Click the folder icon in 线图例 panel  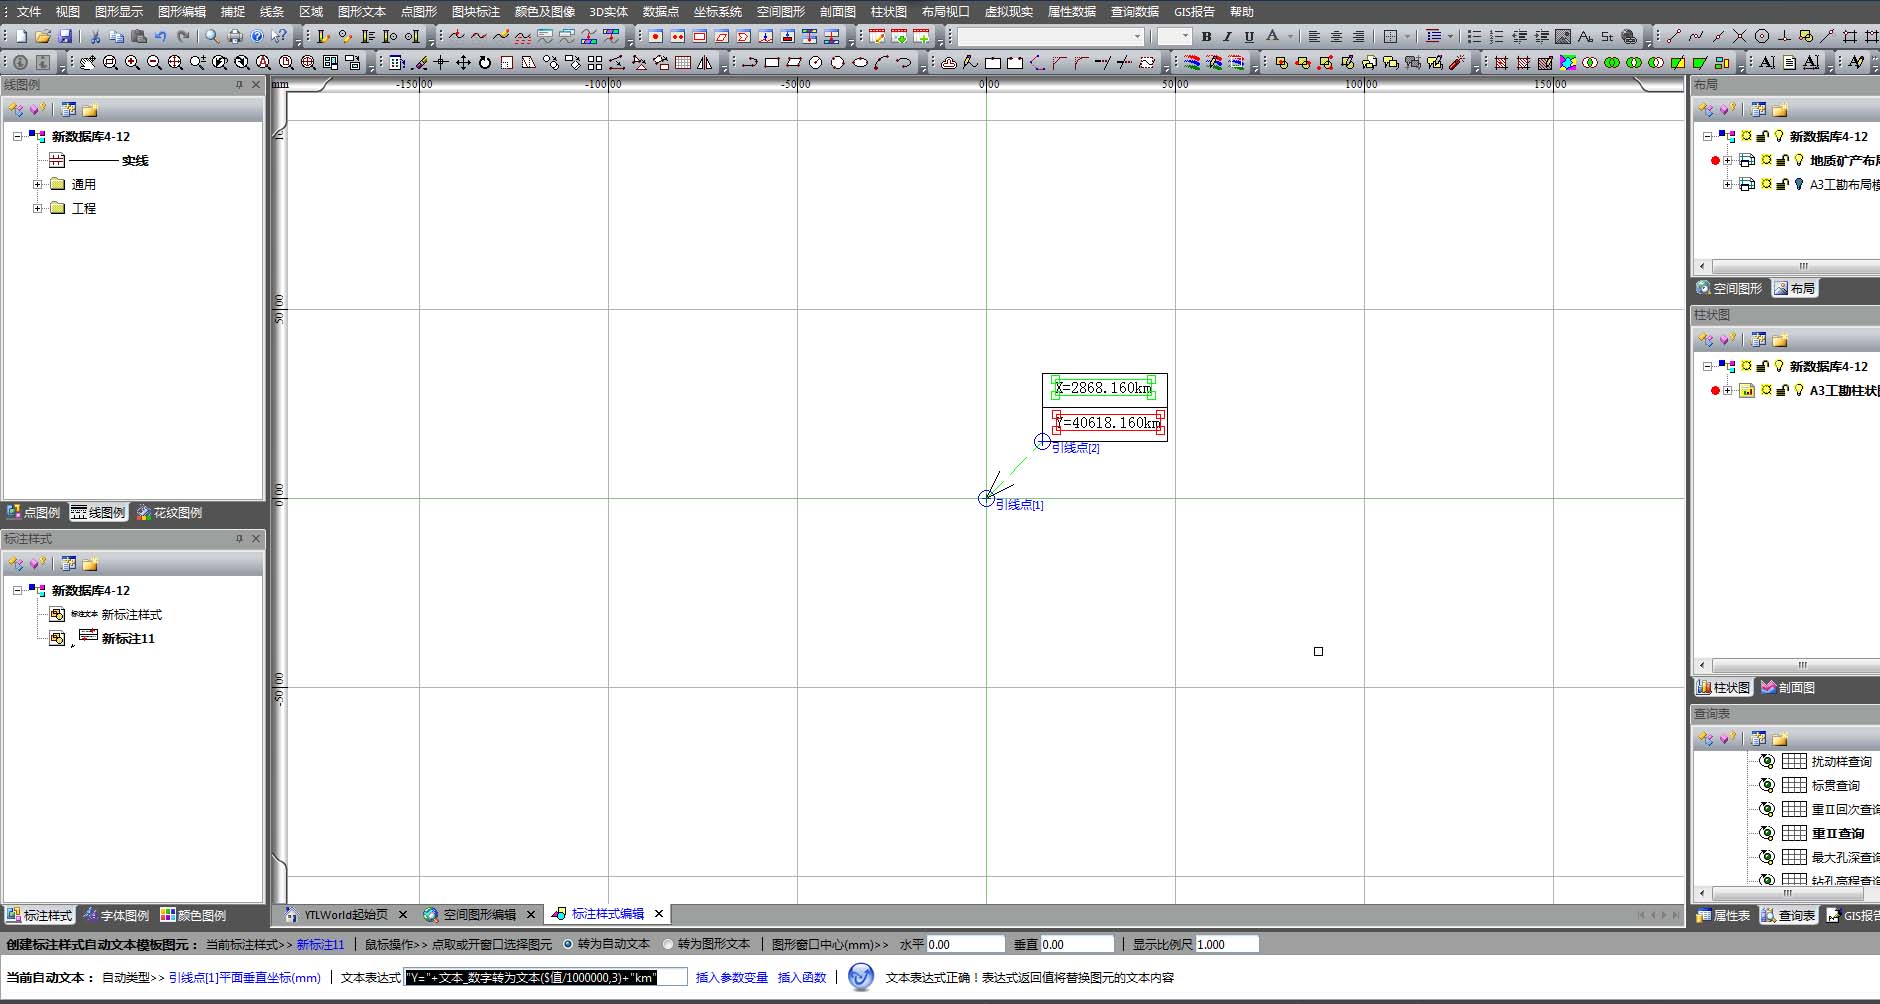click(90, 110)
